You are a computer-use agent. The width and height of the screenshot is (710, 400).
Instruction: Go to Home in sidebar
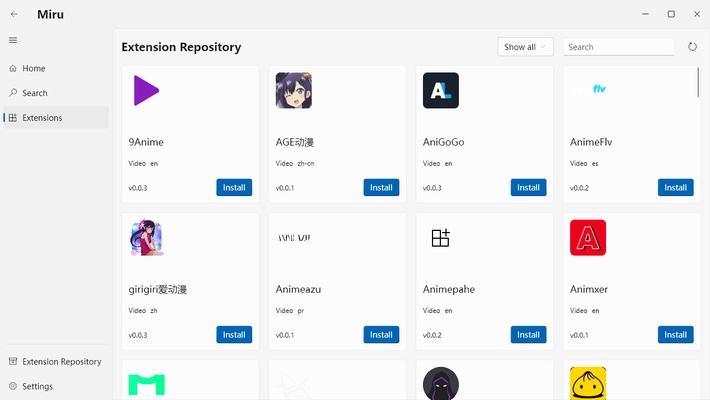point(34,69)
